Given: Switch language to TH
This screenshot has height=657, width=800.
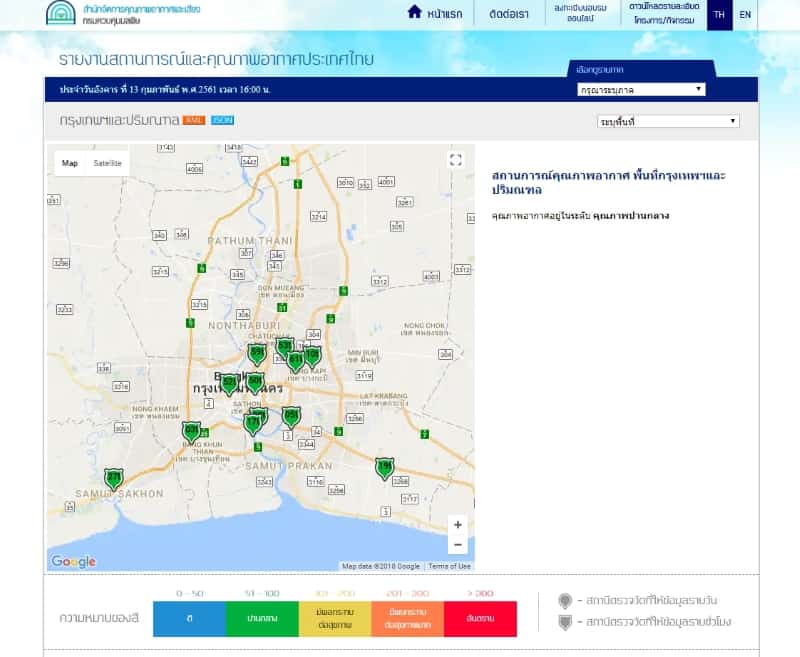Looking at the screenshot, I should point(719,15).
